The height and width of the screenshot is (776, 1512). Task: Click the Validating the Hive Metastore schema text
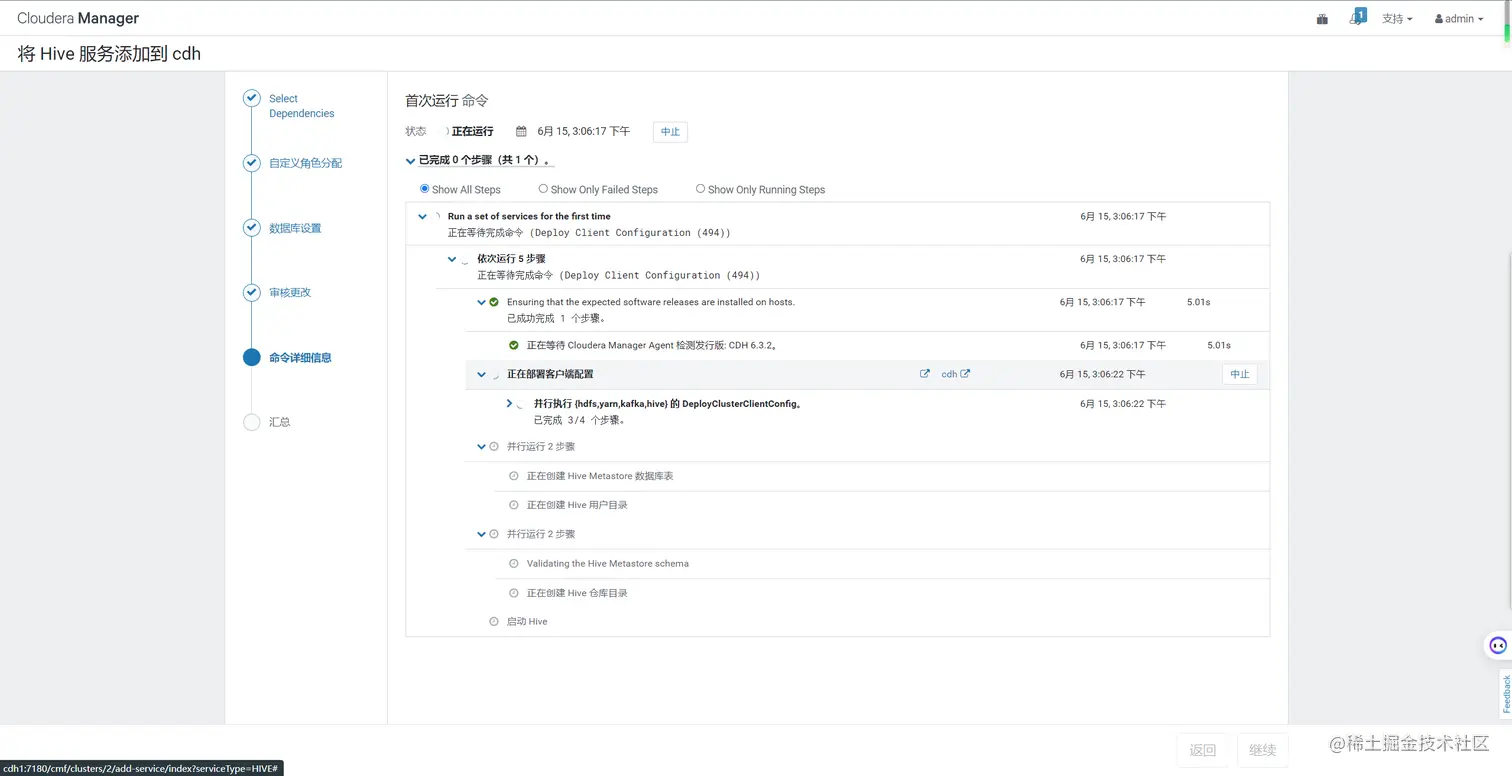(x=608, y=564)
